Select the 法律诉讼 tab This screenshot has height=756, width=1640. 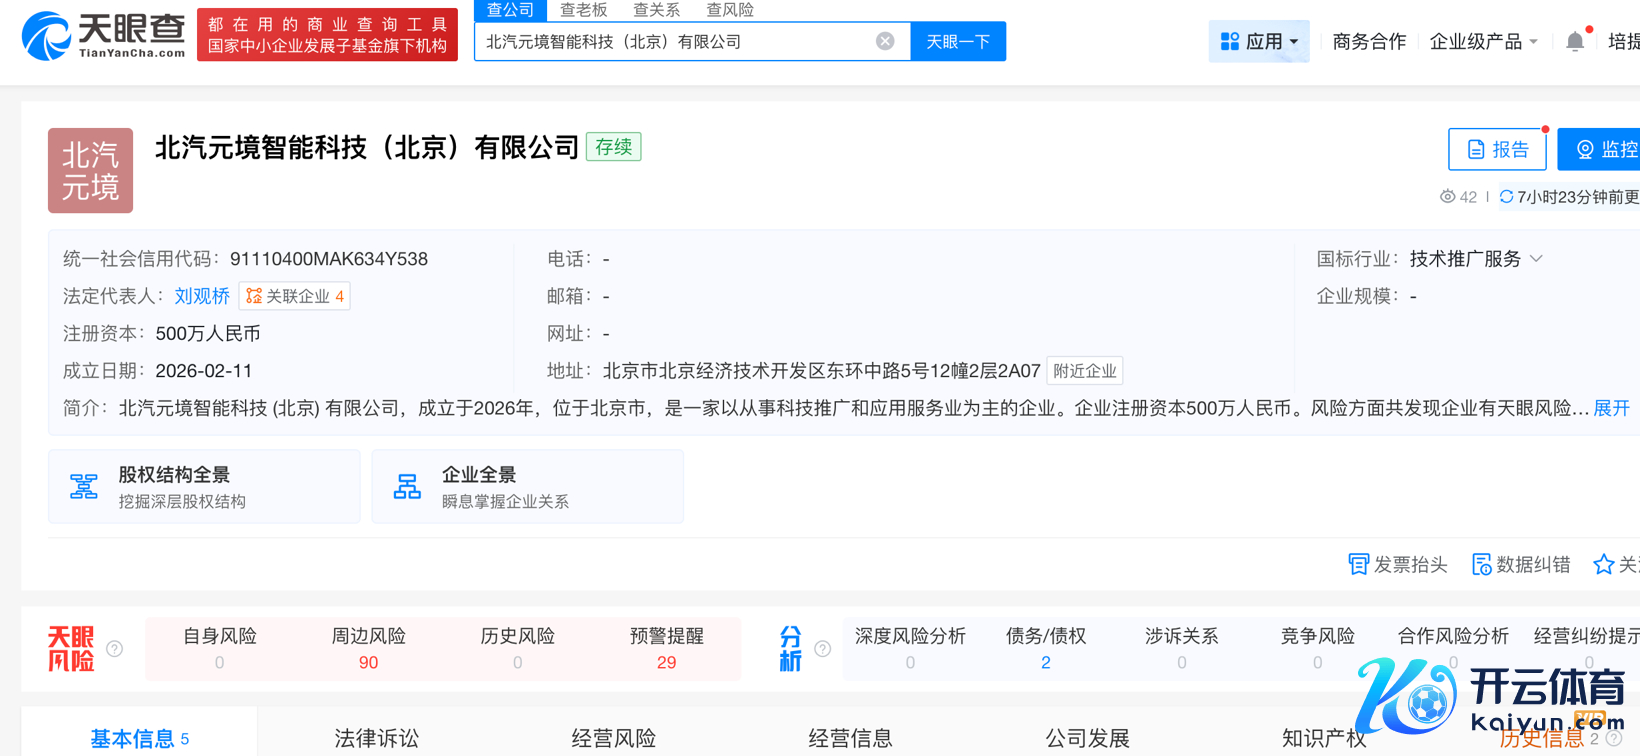pos(376,738)
